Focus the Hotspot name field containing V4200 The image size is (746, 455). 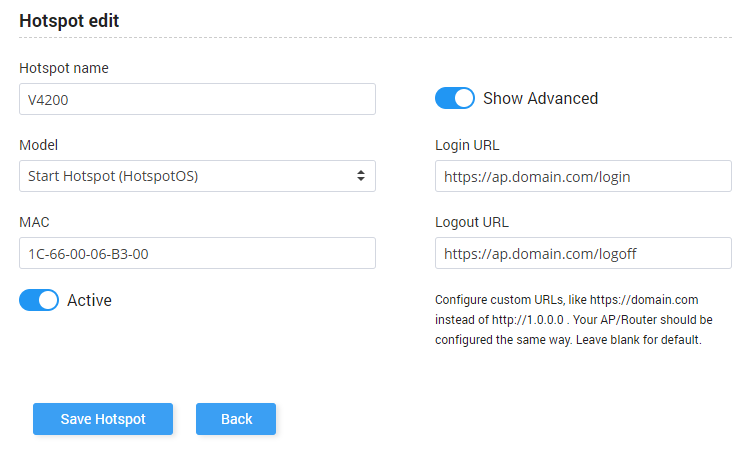coord(197,99)
